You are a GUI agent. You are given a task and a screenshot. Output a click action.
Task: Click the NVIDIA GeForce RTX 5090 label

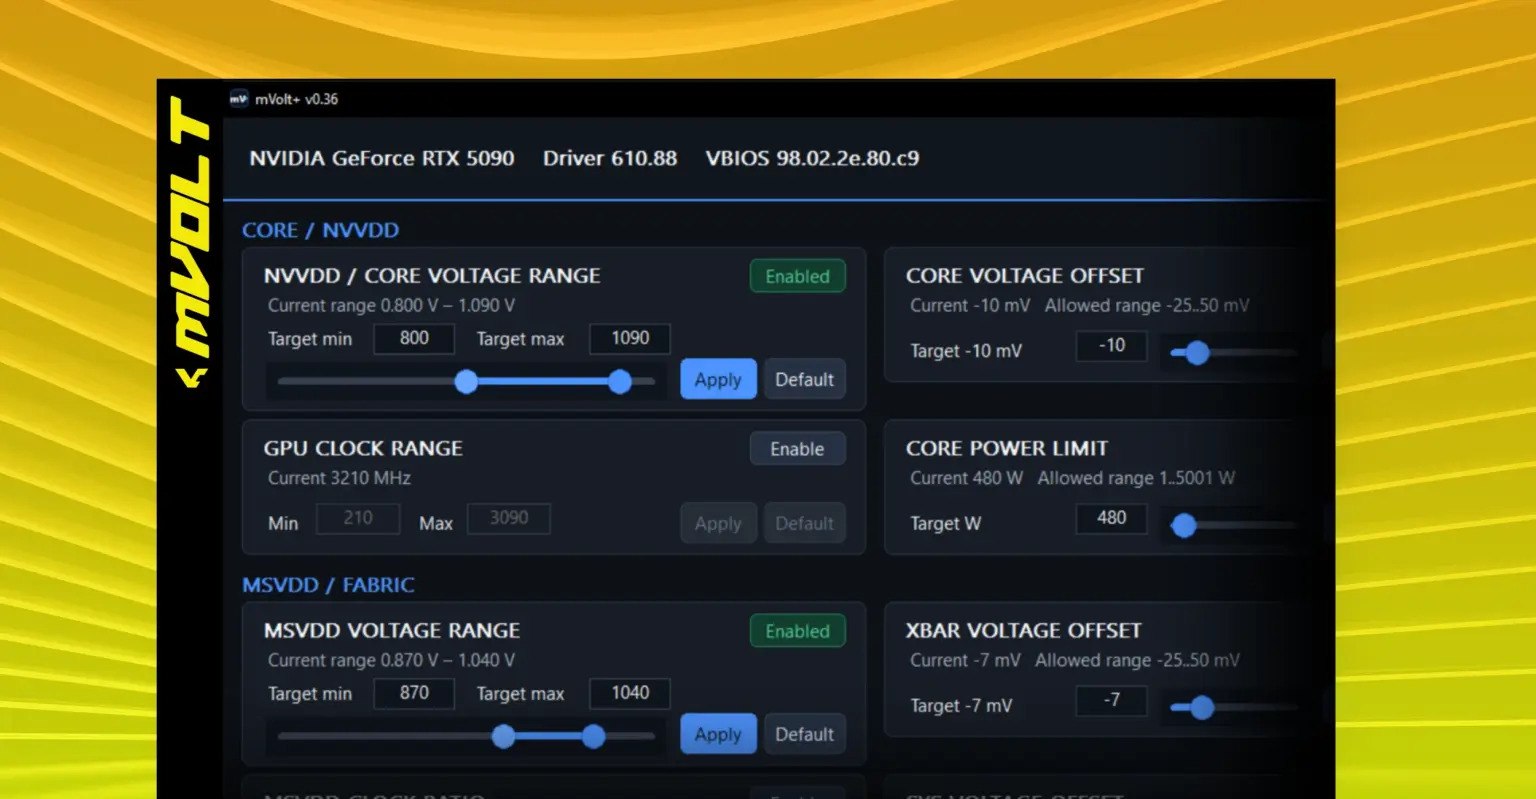[x=382, y=158]
